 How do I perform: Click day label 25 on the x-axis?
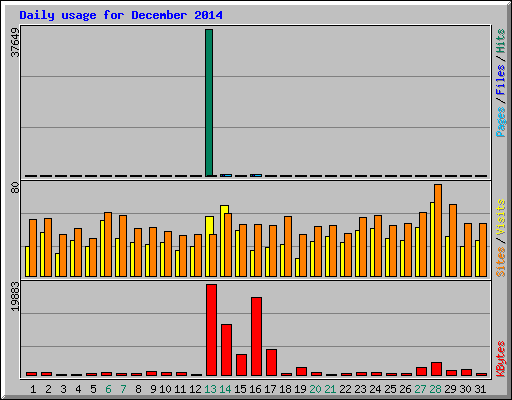click(390, 389)
